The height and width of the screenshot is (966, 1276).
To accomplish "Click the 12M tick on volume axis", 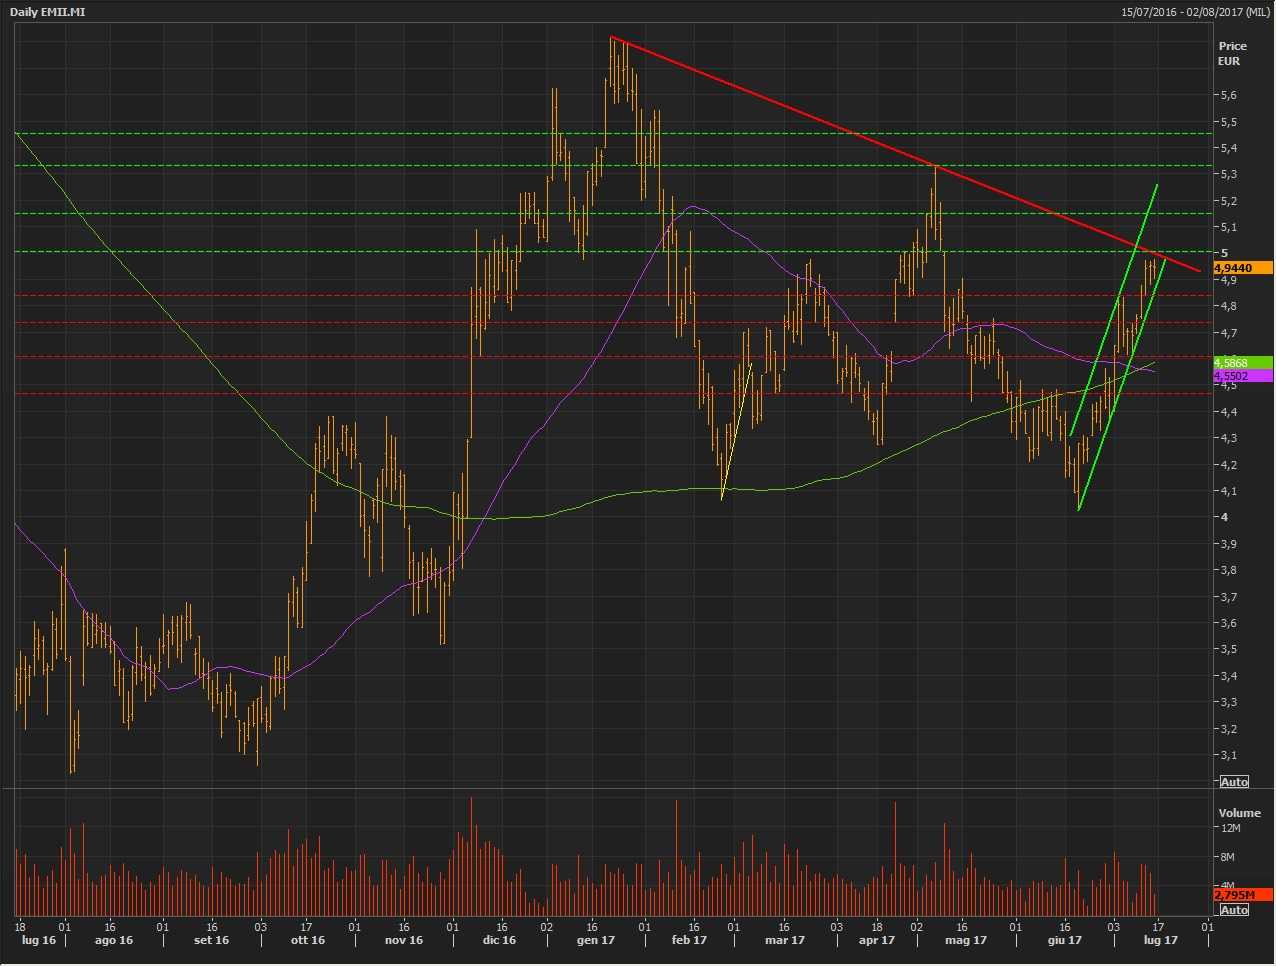I will [x=1230, y=828].
